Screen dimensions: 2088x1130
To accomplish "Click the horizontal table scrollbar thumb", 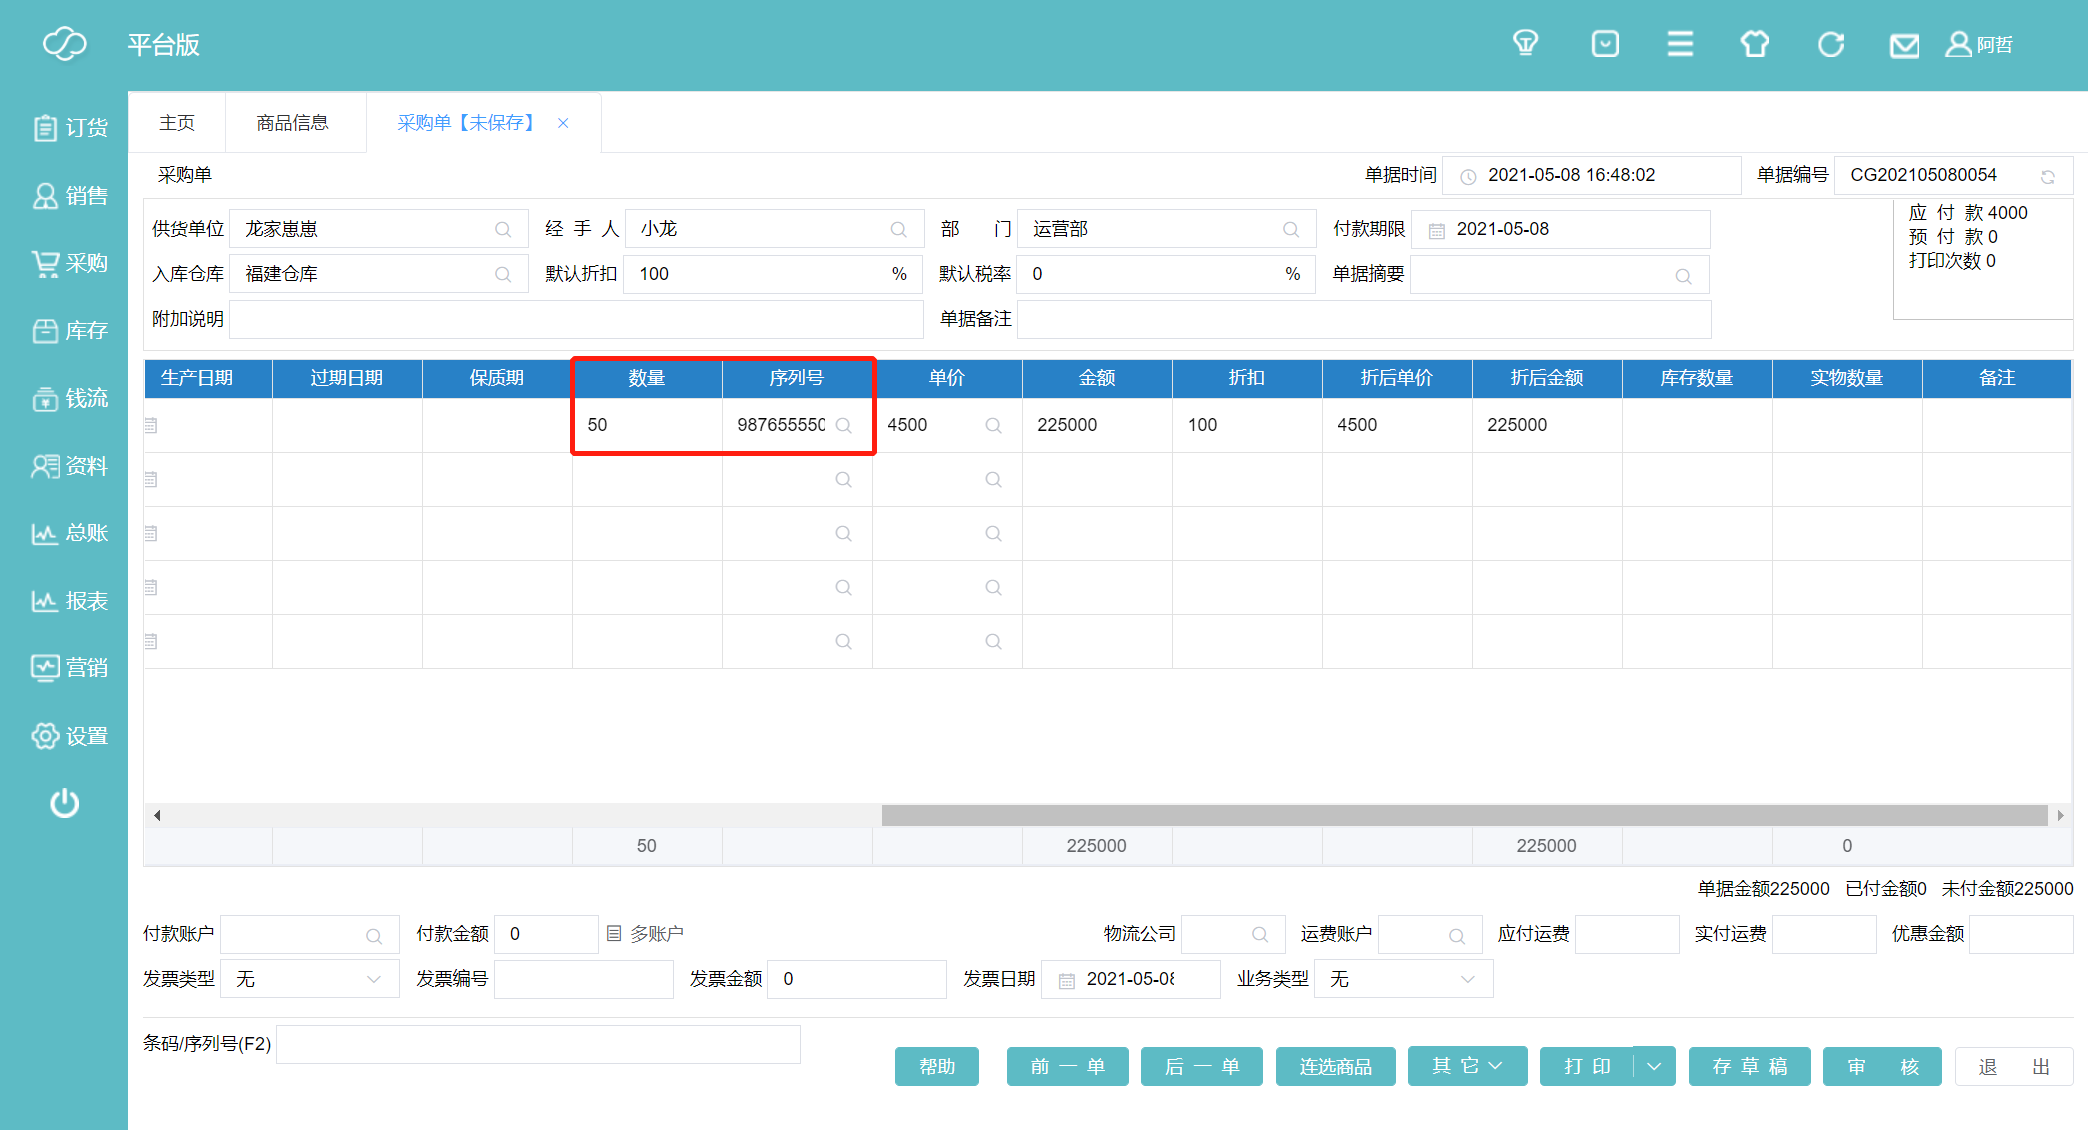I will [1463, 815].
